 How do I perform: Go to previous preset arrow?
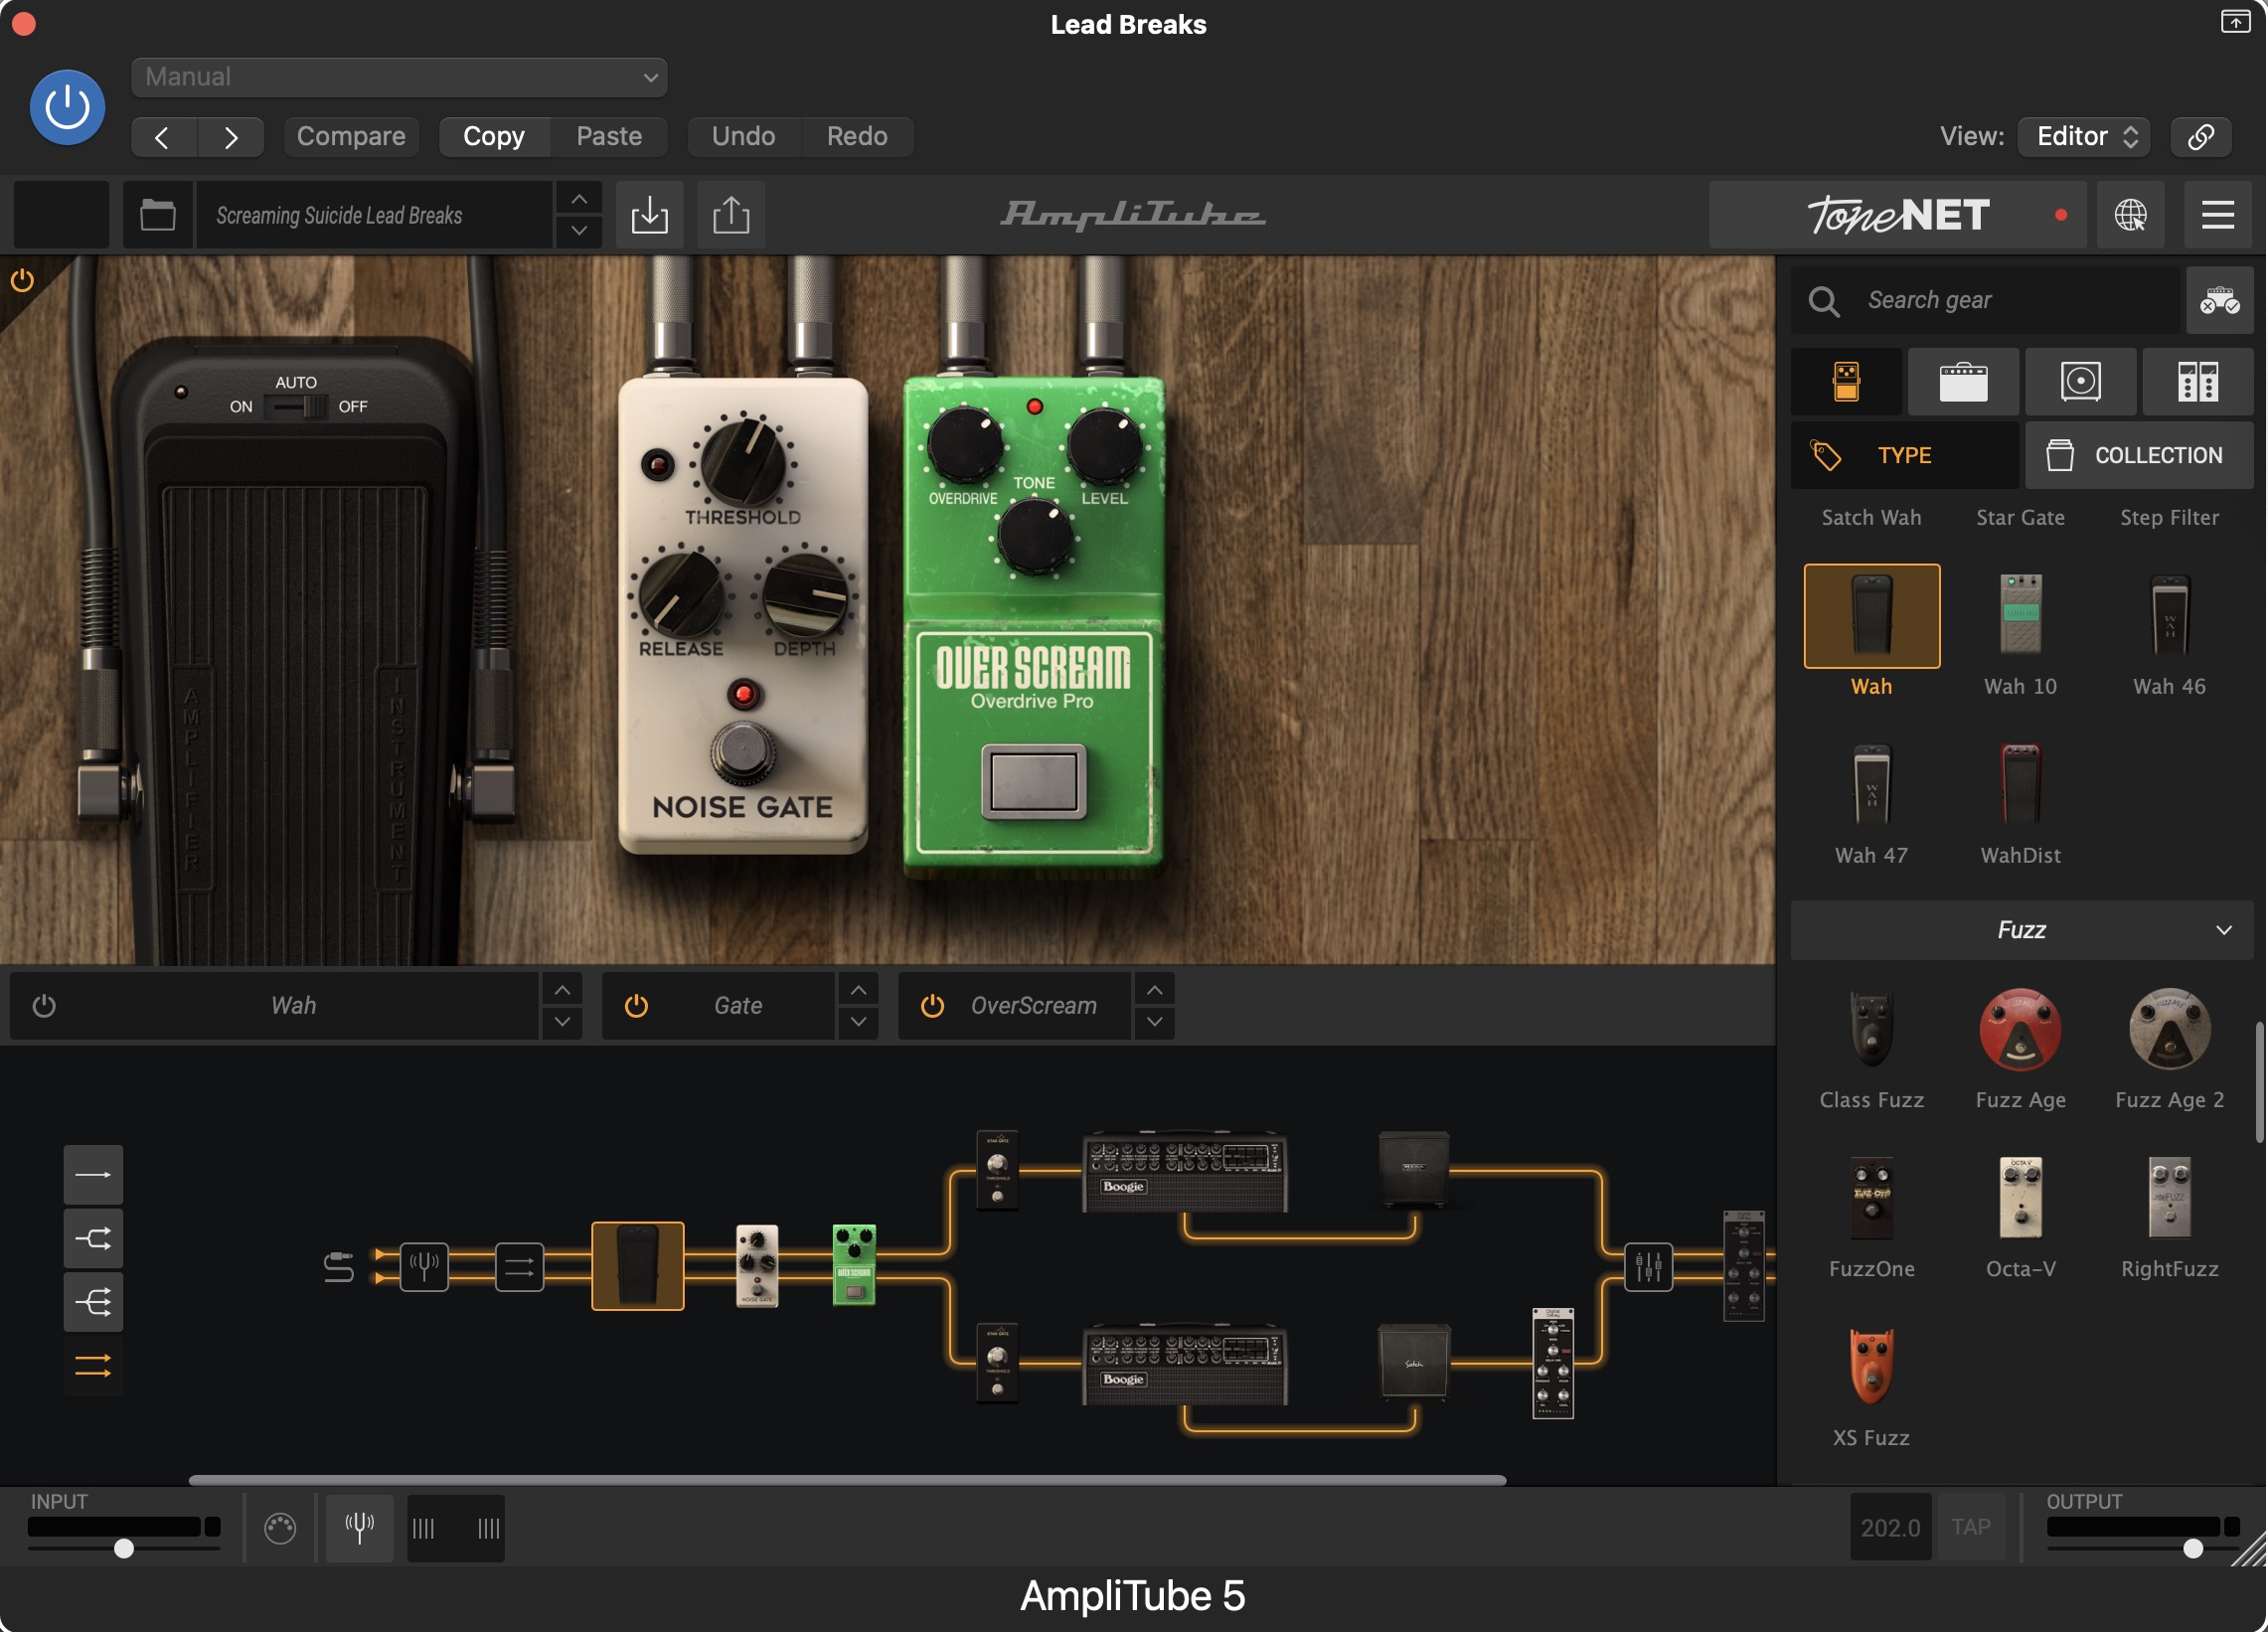tap(163, 136)
